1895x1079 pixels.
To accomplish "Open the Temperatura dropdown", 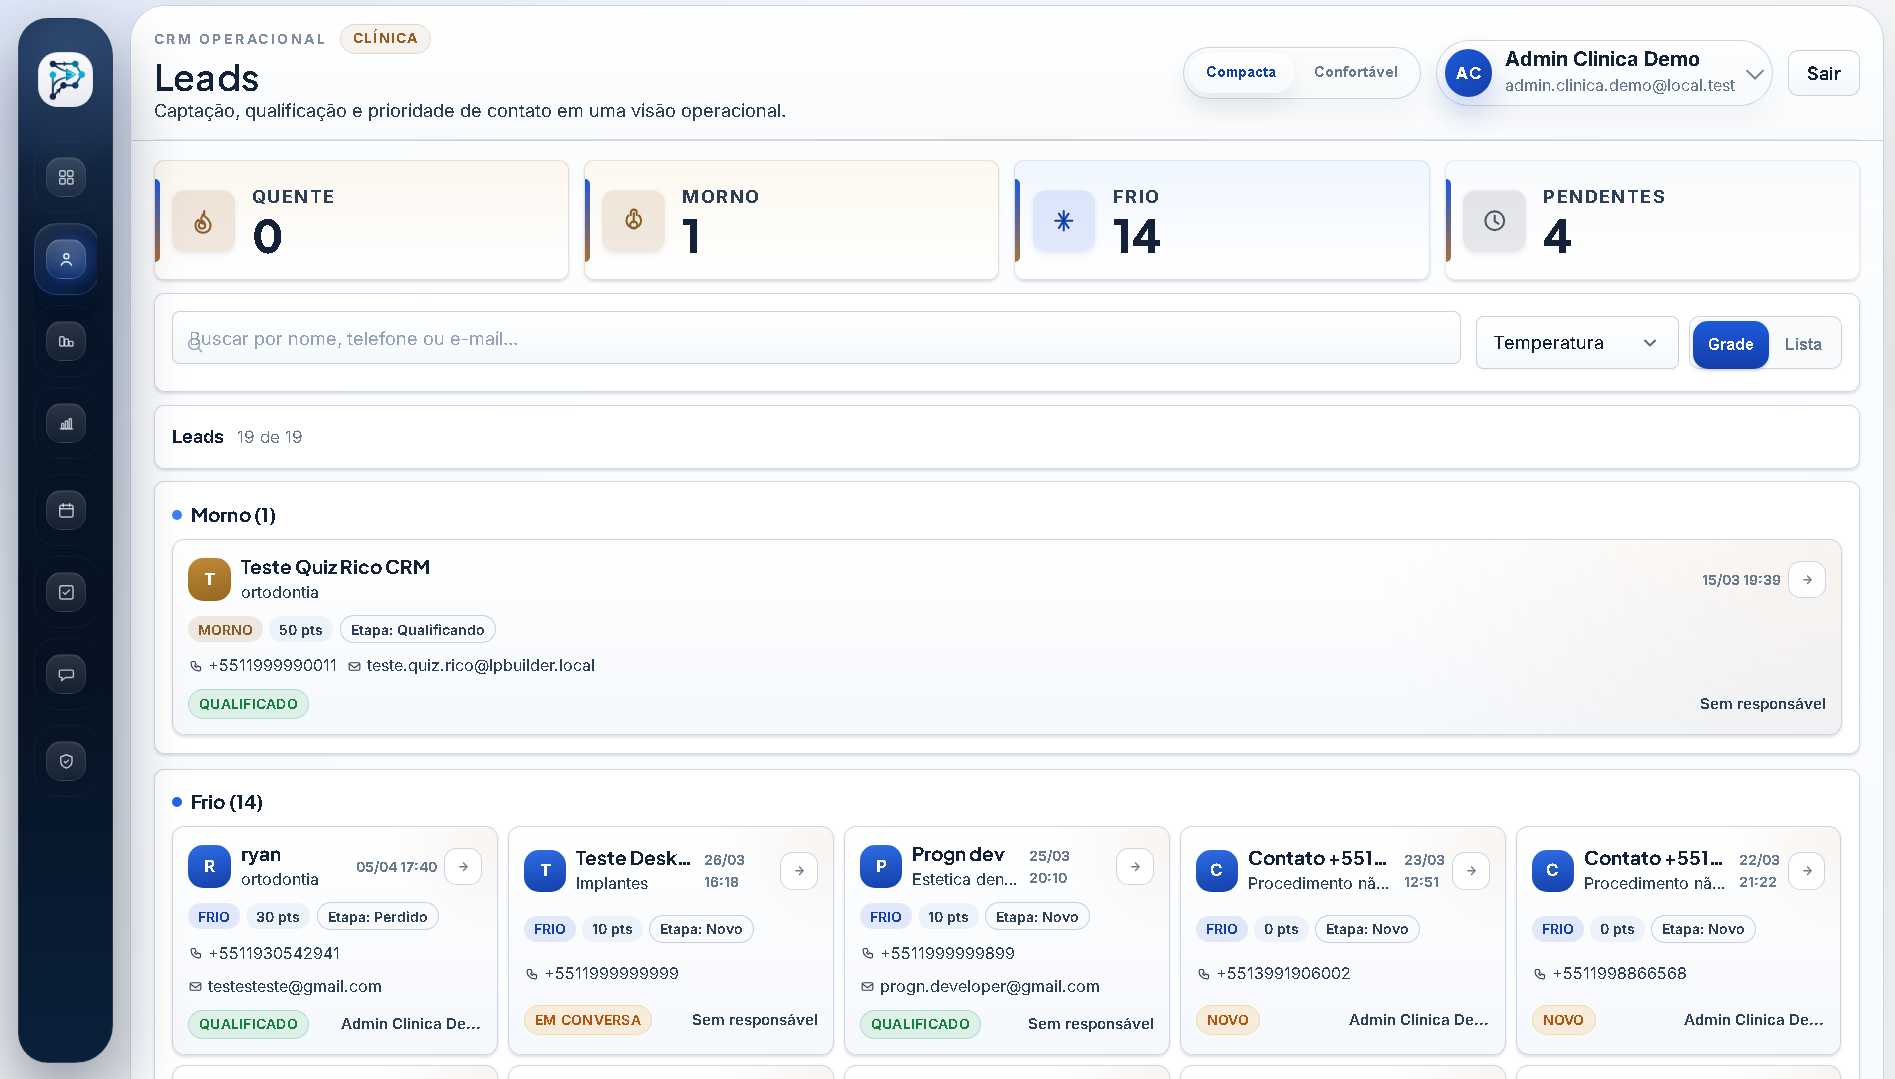I will click(1576, 343).
